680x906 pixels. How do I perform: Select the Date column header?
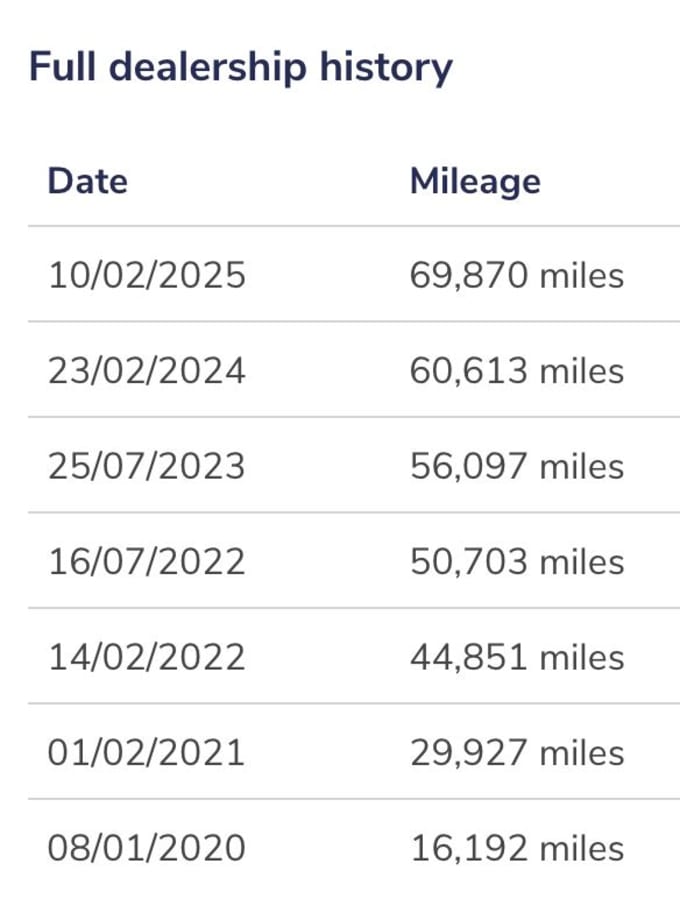coord(87,181)
